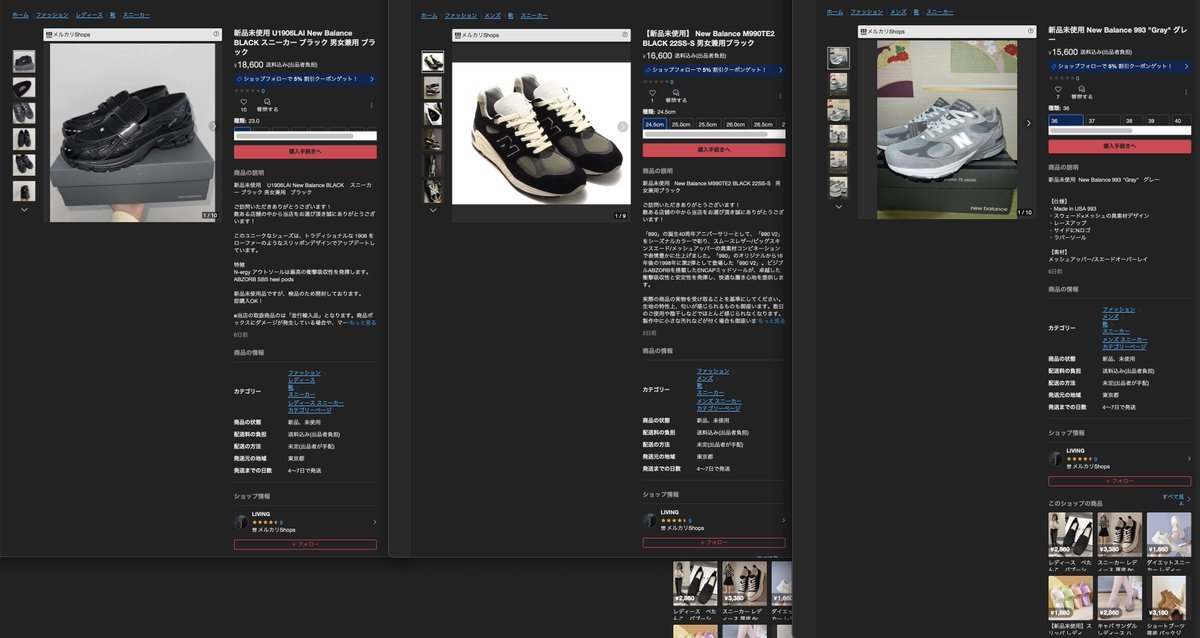Open the three-dot menu on the U1906LAI page
This screenshot has width=1200, height=638.
point(372,104)
